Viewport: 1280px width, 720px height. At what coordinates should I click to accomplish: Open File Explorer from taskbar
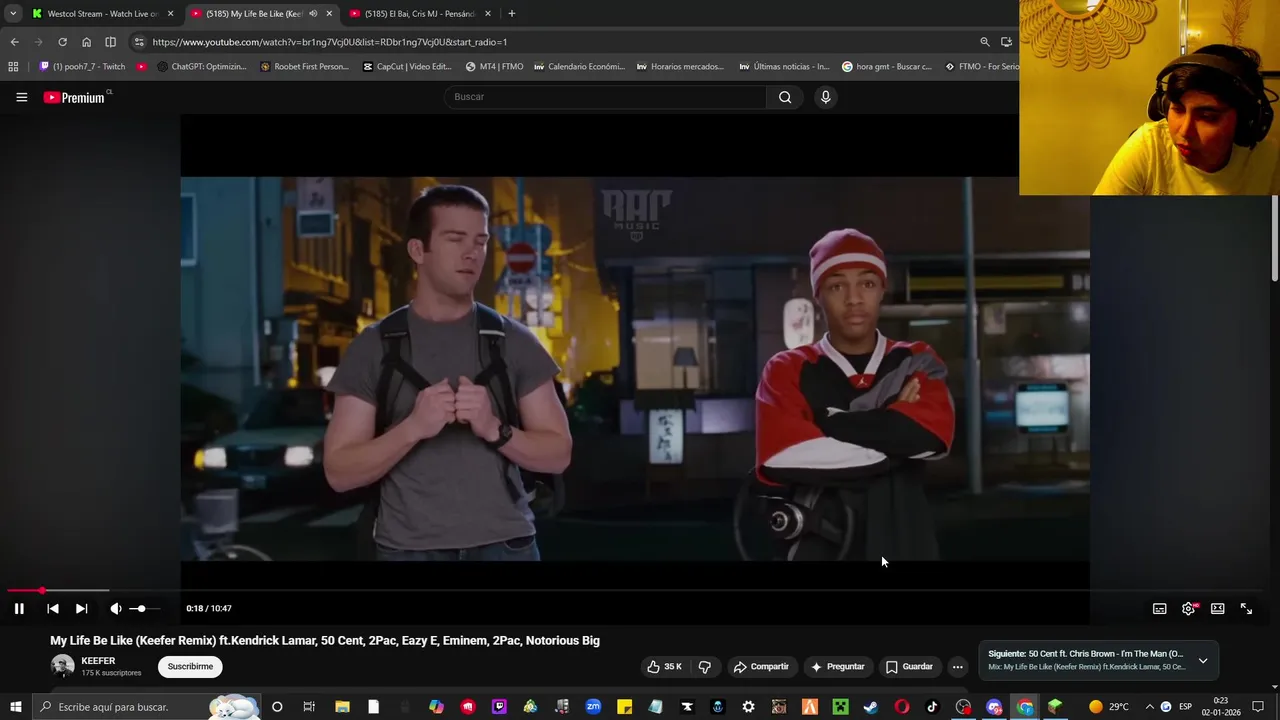tap(342, 707)
